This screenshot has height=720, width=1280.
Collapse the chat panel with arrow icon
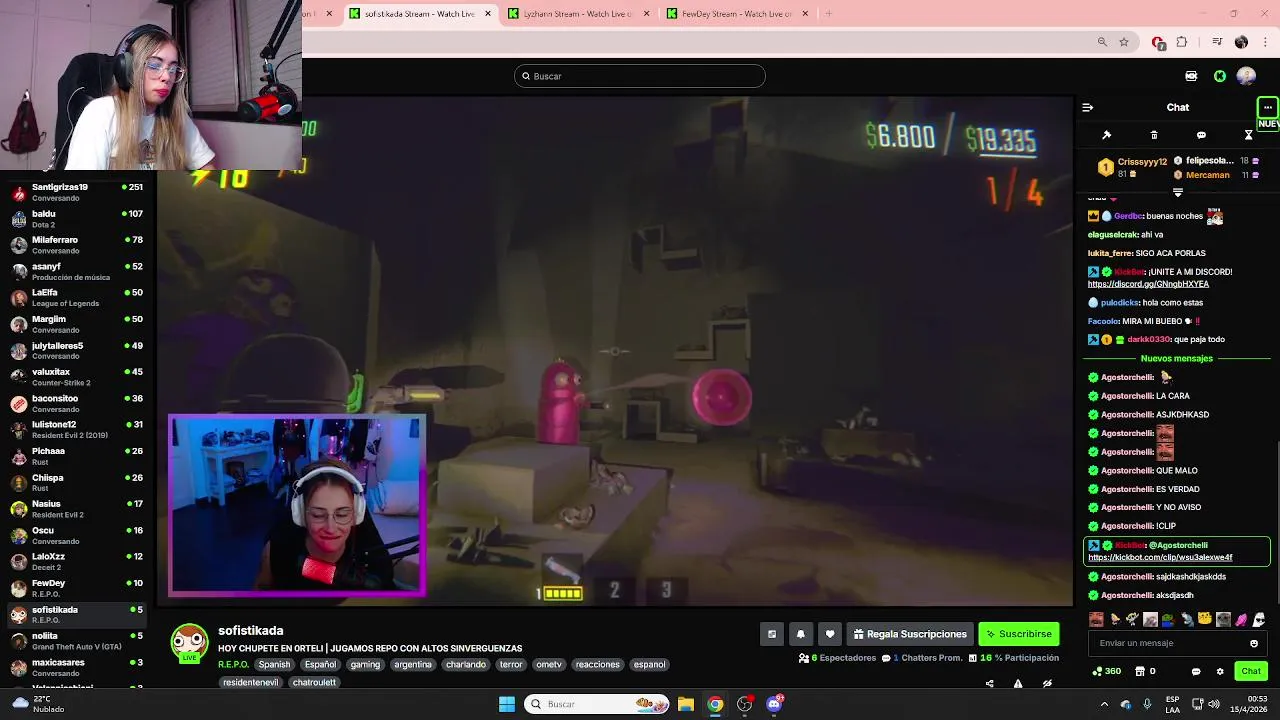(x=1088, y=107)
